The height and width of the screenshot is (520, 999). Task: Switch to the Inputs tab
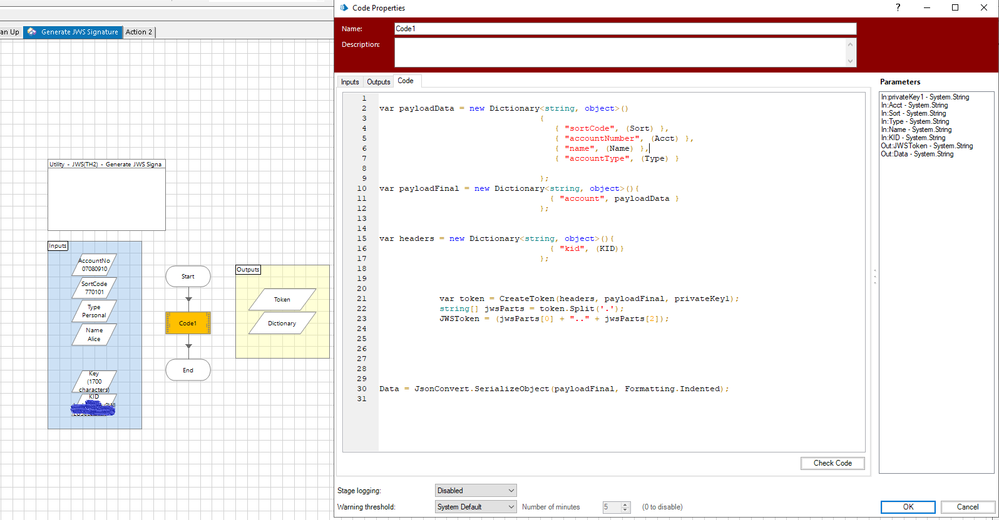(350, 81)
